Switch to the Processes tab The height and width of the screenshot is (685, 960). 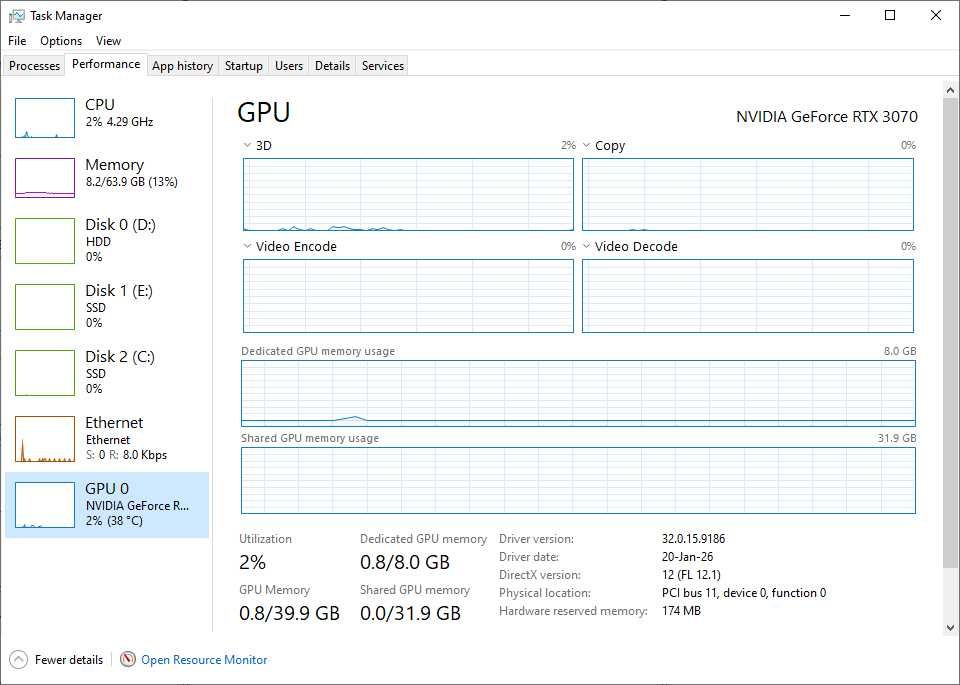[35, 66]
